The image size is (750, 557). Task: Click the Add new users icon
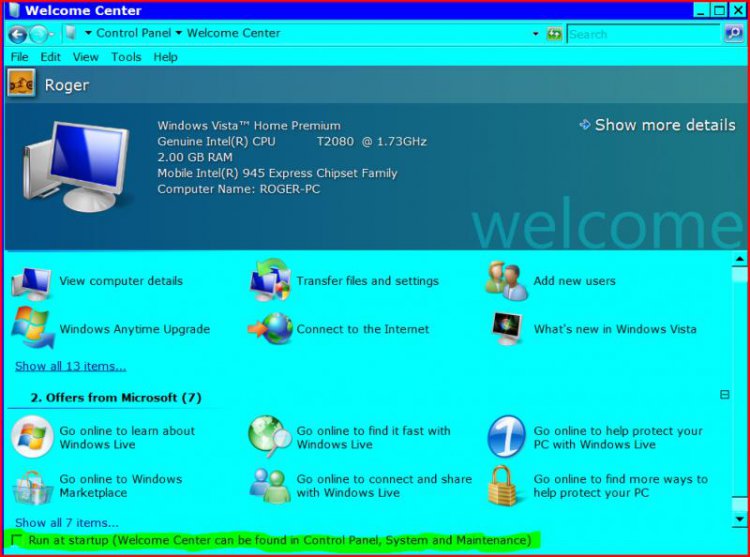(507, 281)
